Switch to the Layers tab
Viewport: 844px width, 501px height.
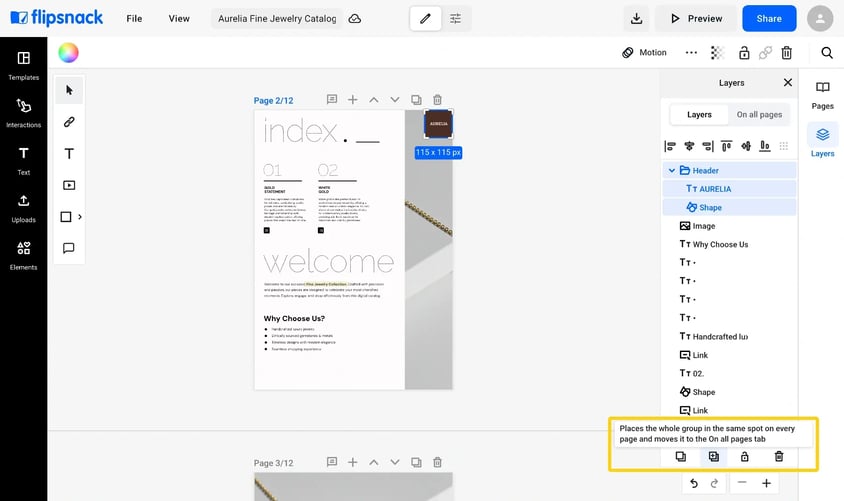coord(699,115)
